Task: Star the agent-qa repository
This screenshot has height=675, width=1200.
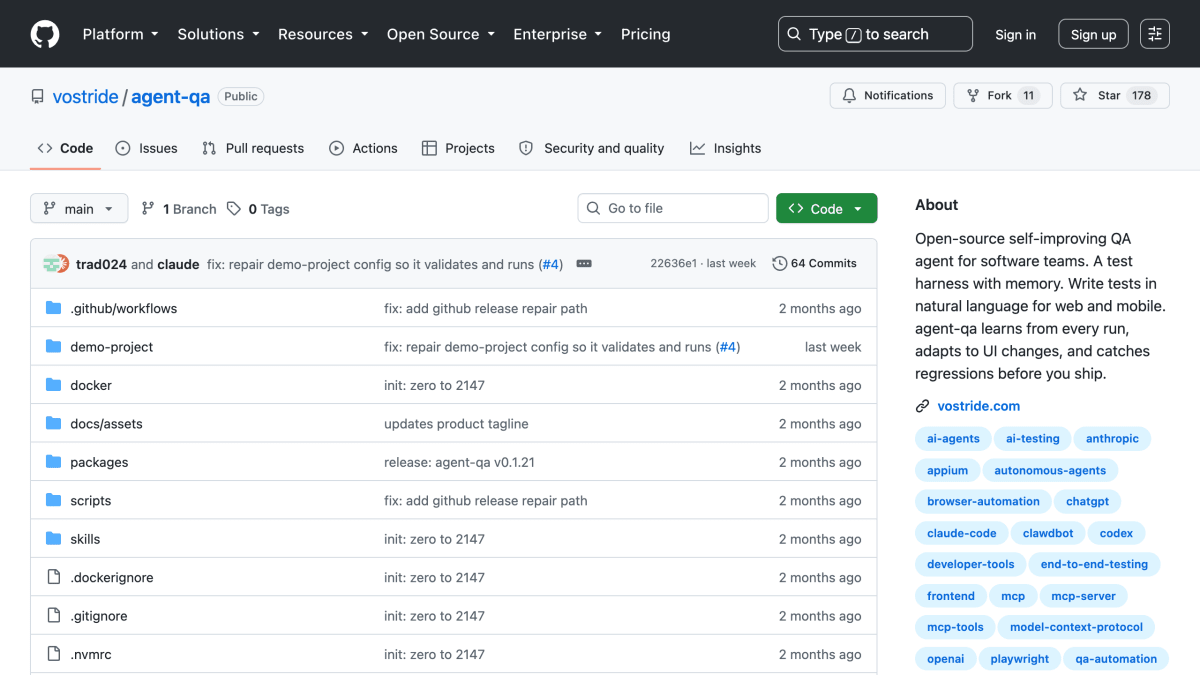Action: [1115, 95]
